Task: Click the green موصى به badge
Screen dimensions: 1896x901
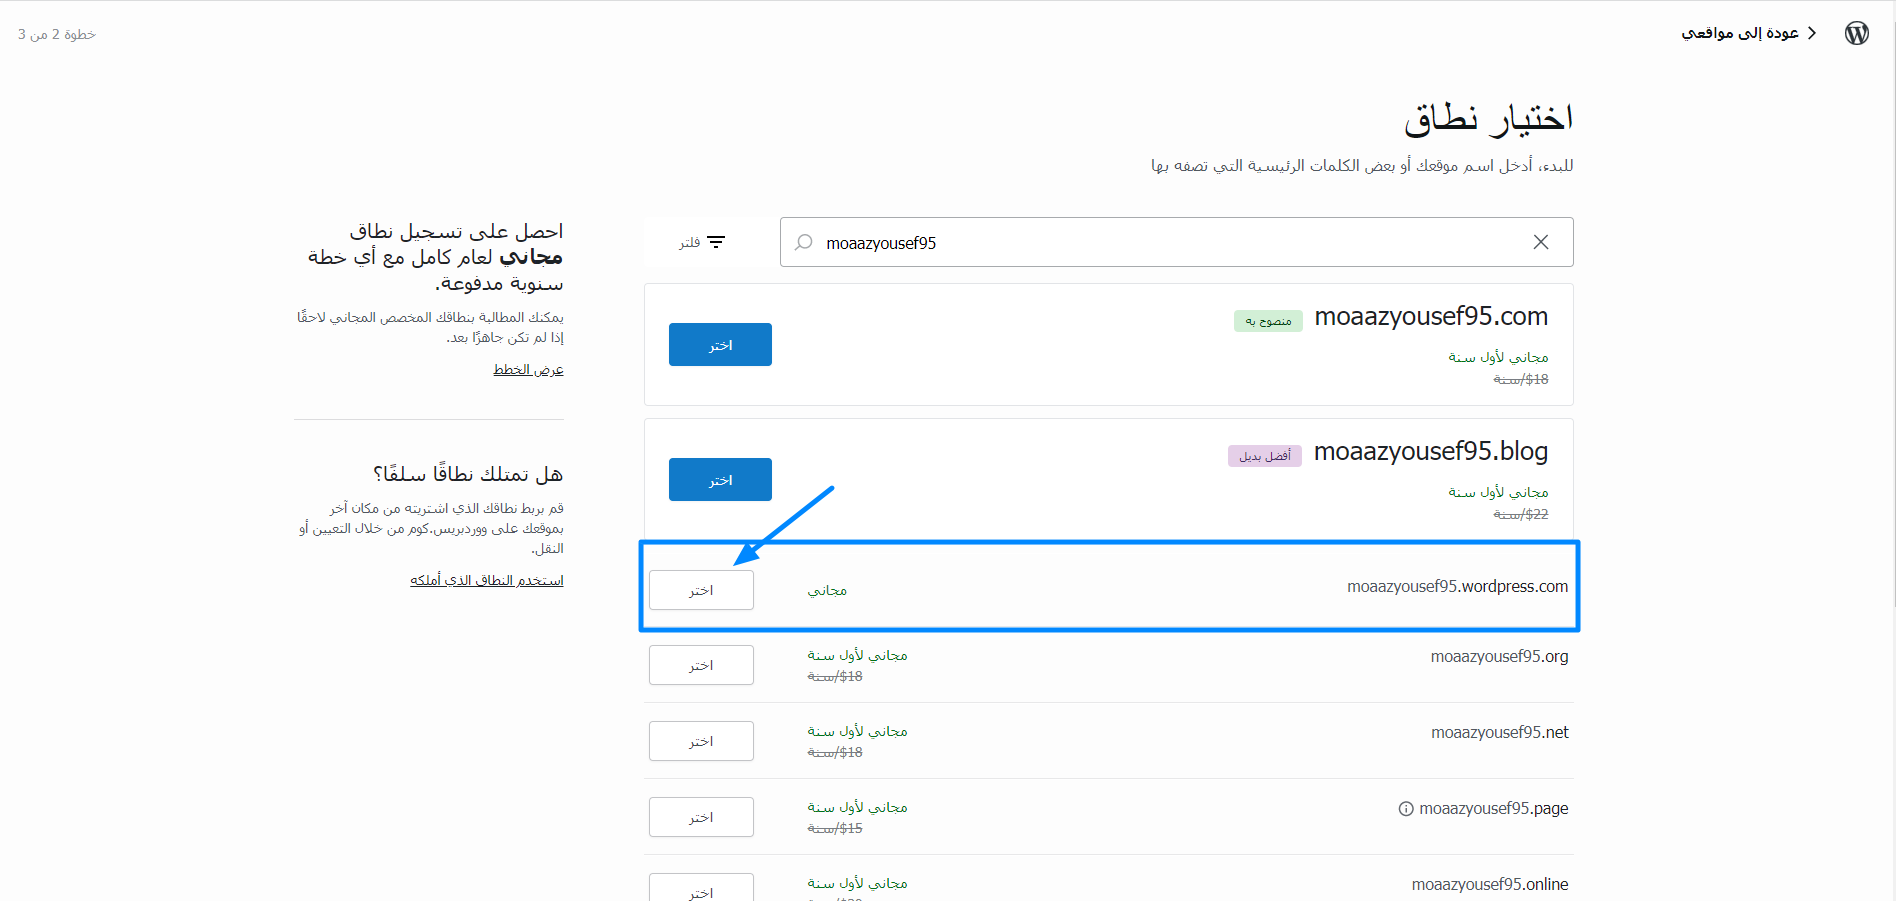Action: point(1268,321)
